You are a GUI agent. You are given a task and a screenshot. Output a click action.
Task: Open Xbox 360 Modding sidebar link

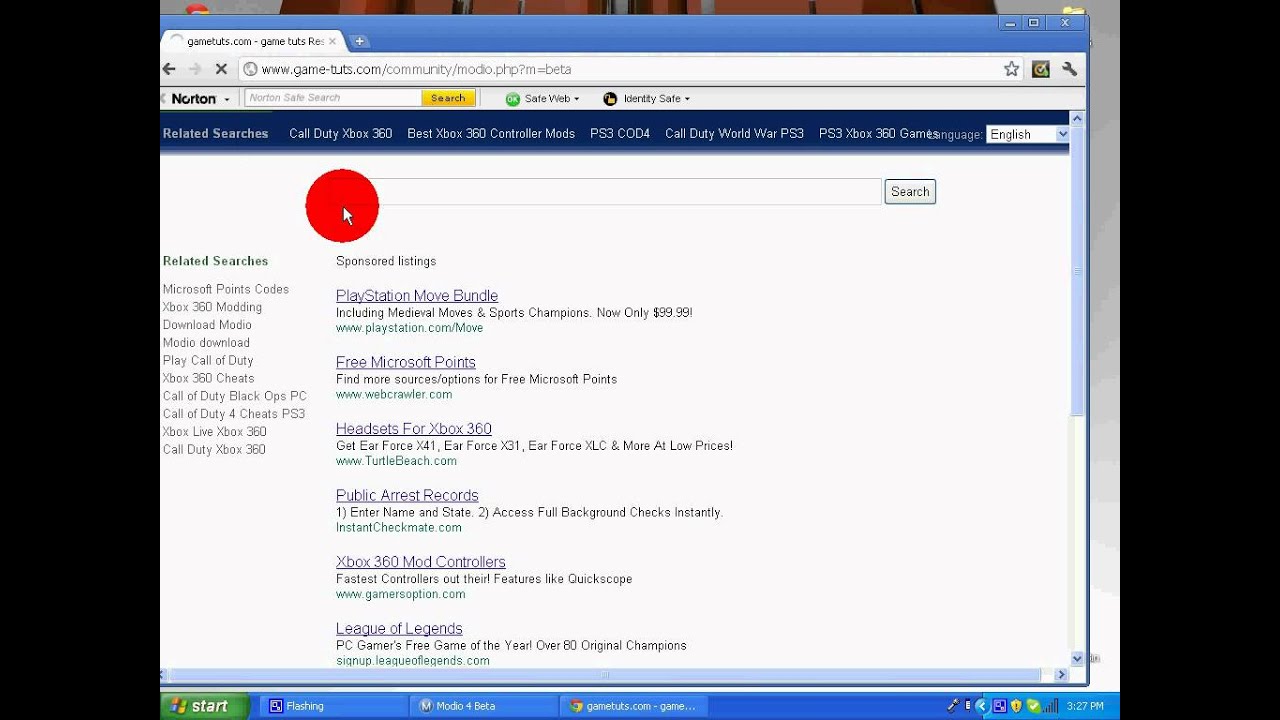[x=212, y=307]
